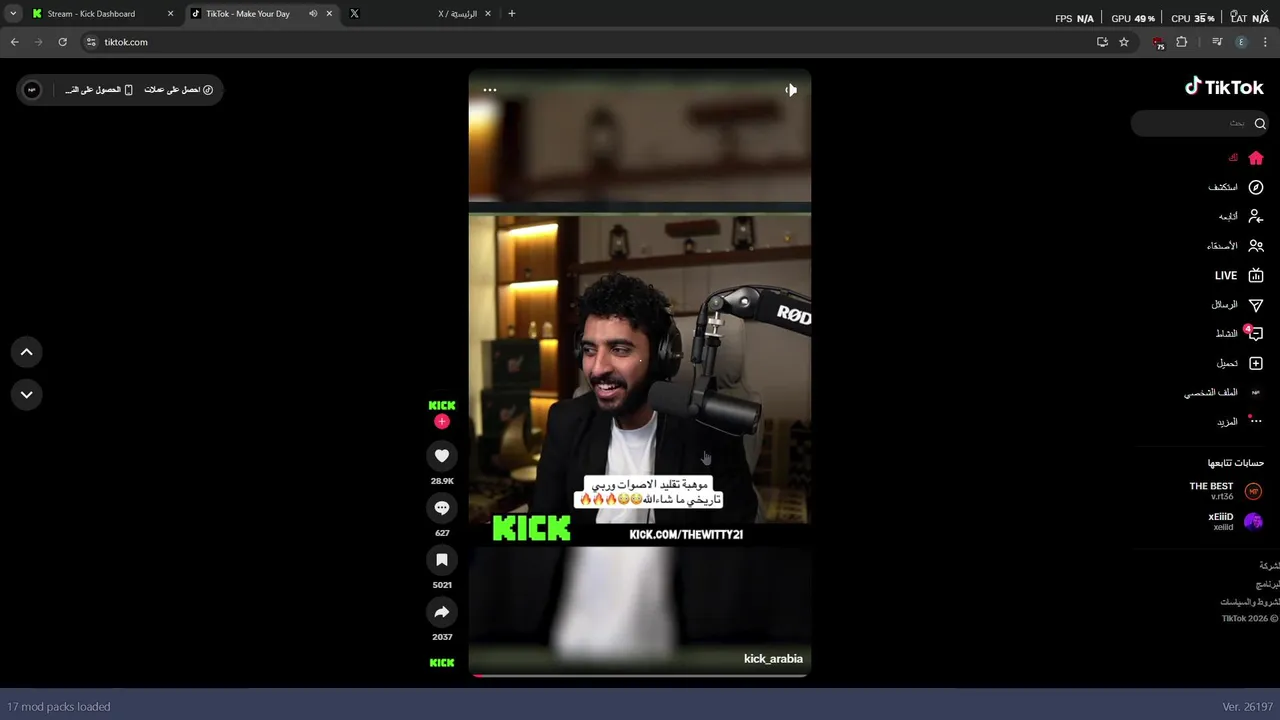Viewport: 1280px width, 720px height.
Task: Expand the tab search dropdown arrow
Action: point(13,14)
